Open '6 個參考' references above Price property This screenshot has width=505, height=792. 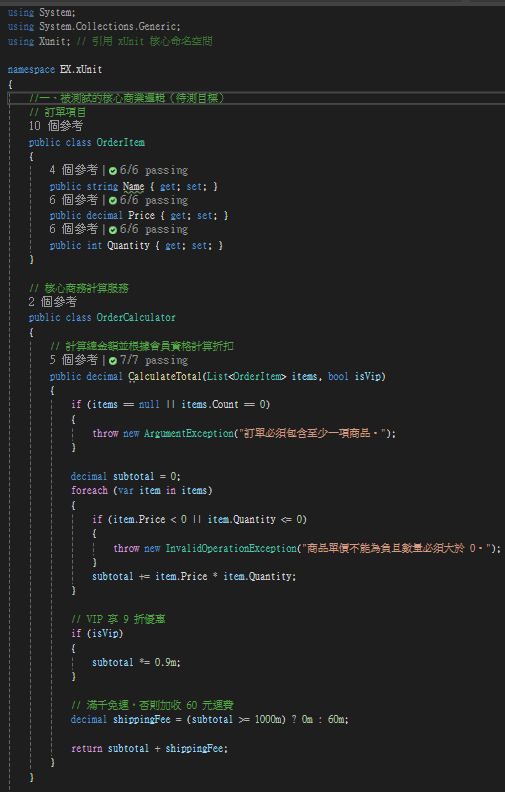pos(74,201)
